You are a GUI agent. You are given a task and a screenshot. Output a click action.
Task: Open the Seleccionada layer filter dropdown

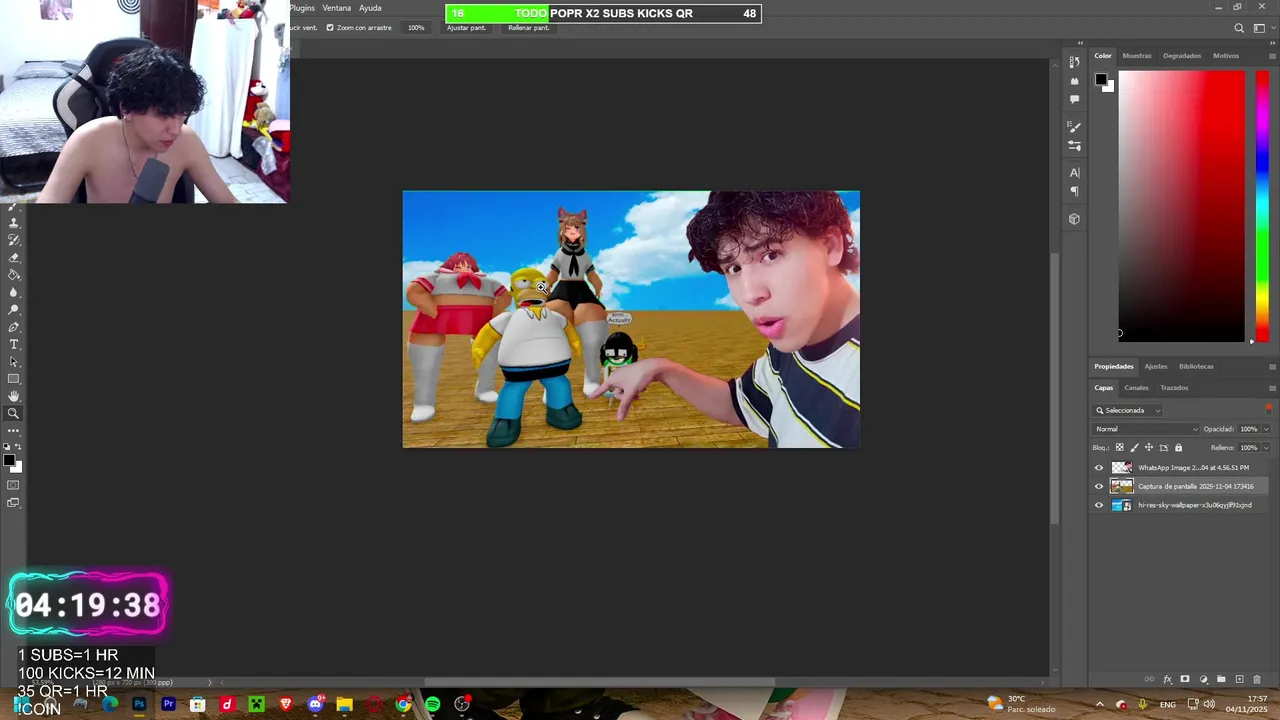point(1127,411)
